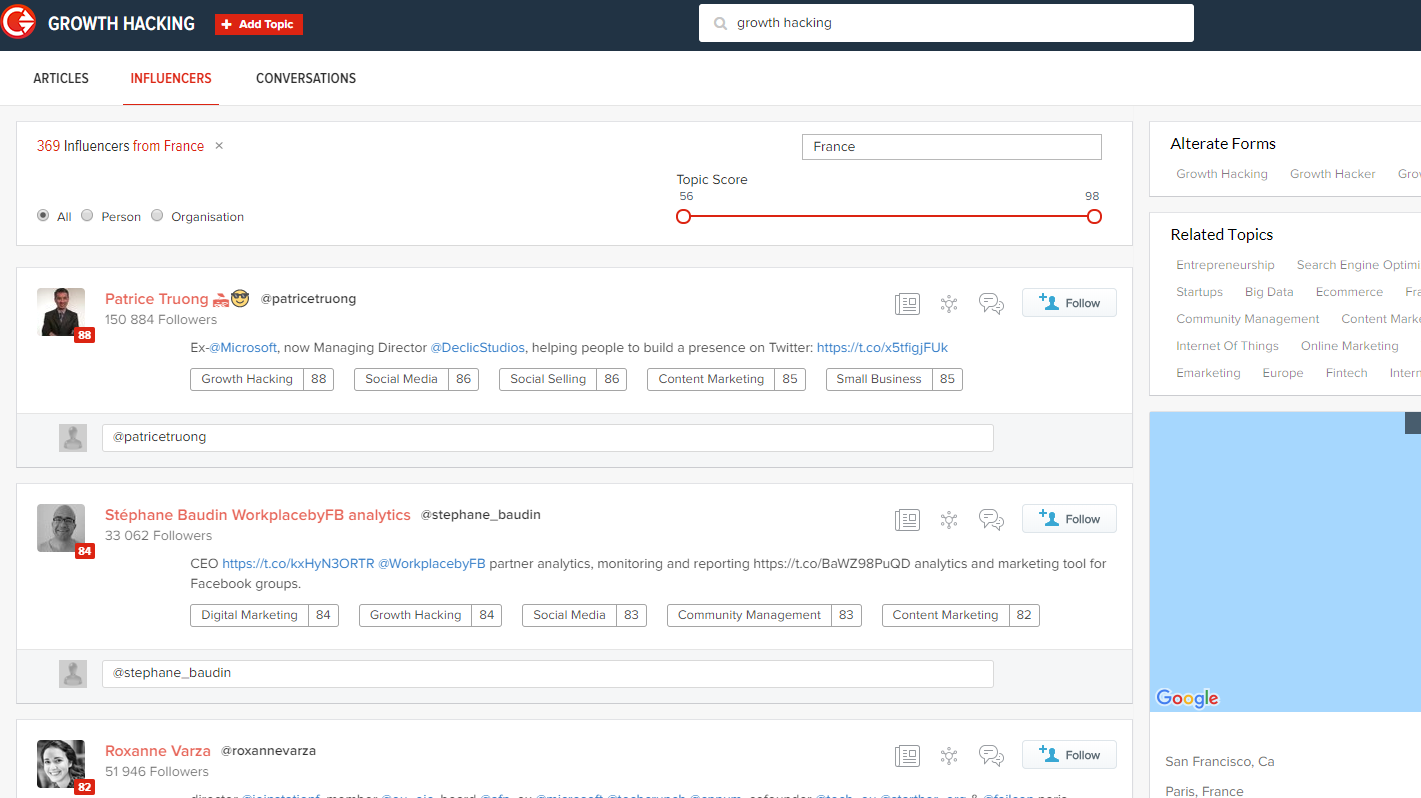Open the @WorkplacebyFB mention link
This screenshot has width=1421, height=798.
click(431, 564)
